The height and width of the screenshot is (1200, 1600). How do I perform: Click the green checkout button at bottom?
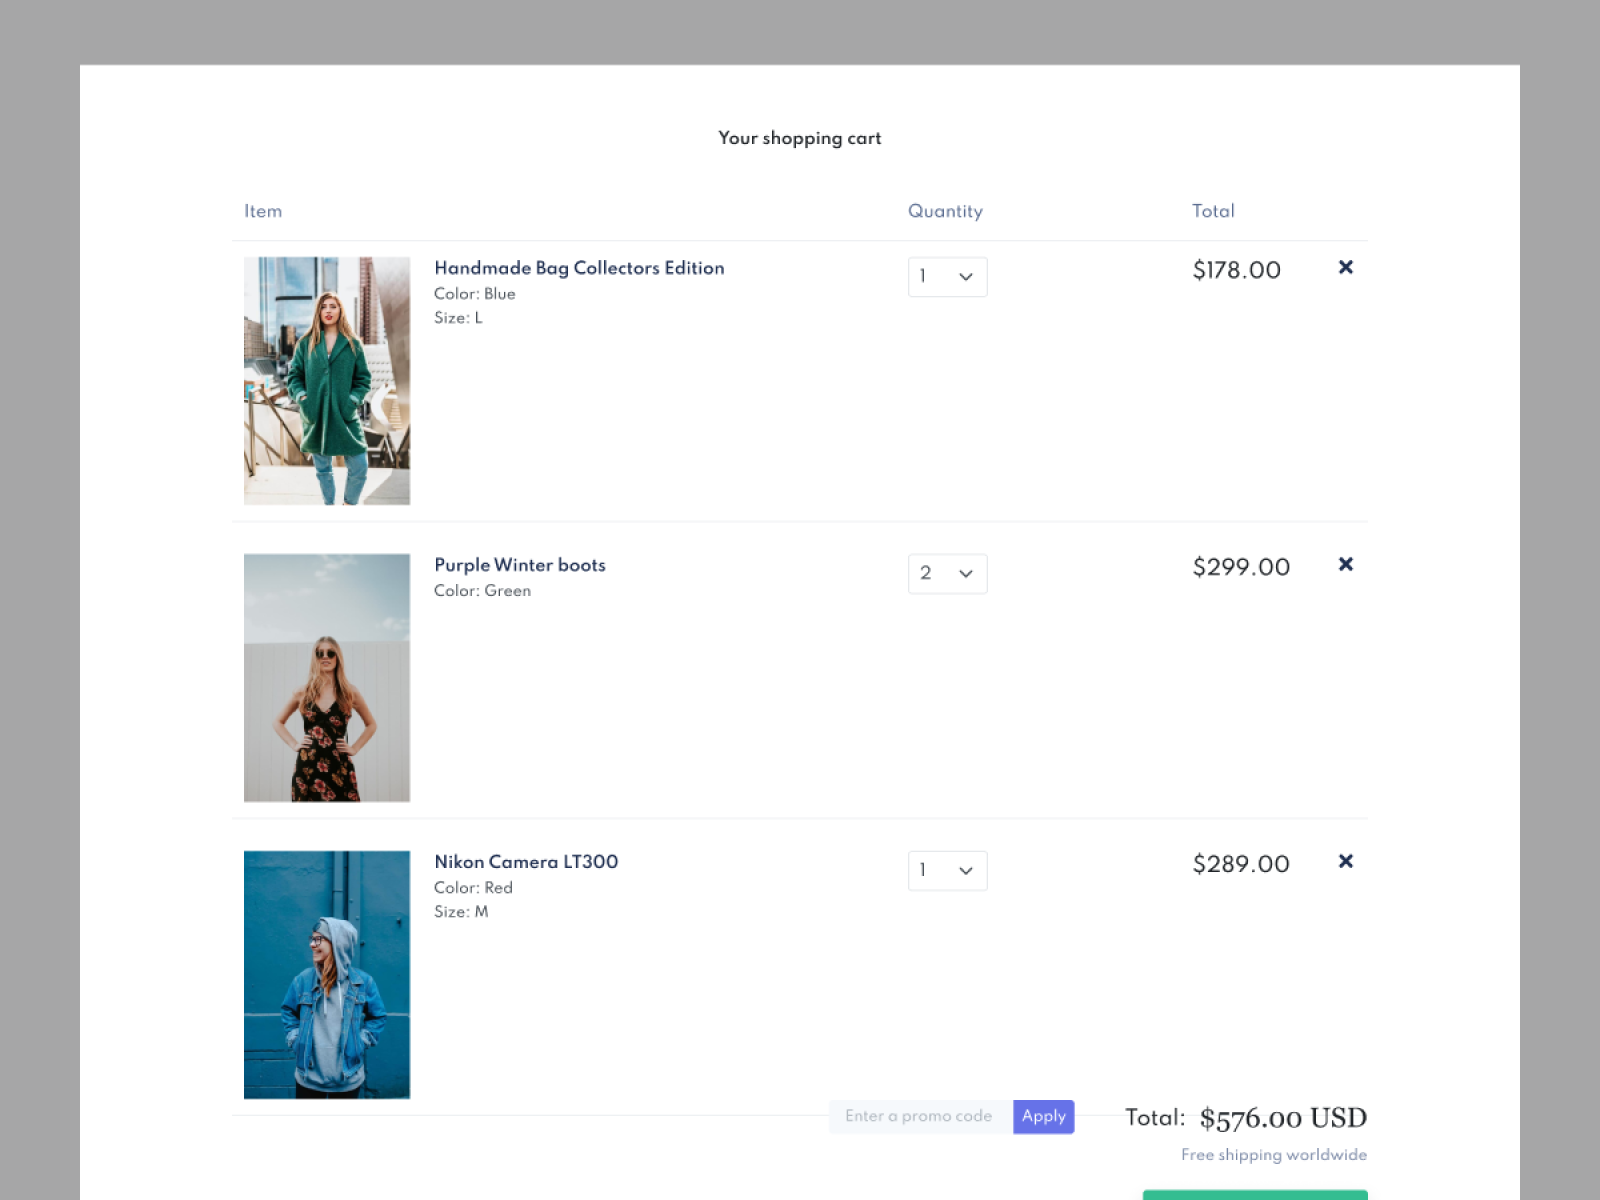[1254, 1196]
